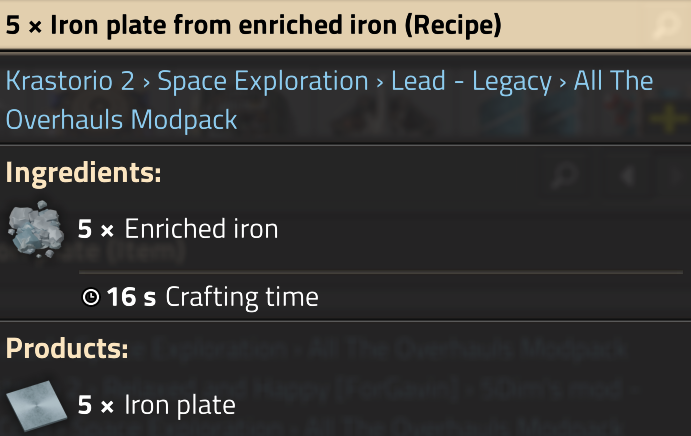
Task: Click the faint magnifier icon in the title bar
Action: point(663,23)
